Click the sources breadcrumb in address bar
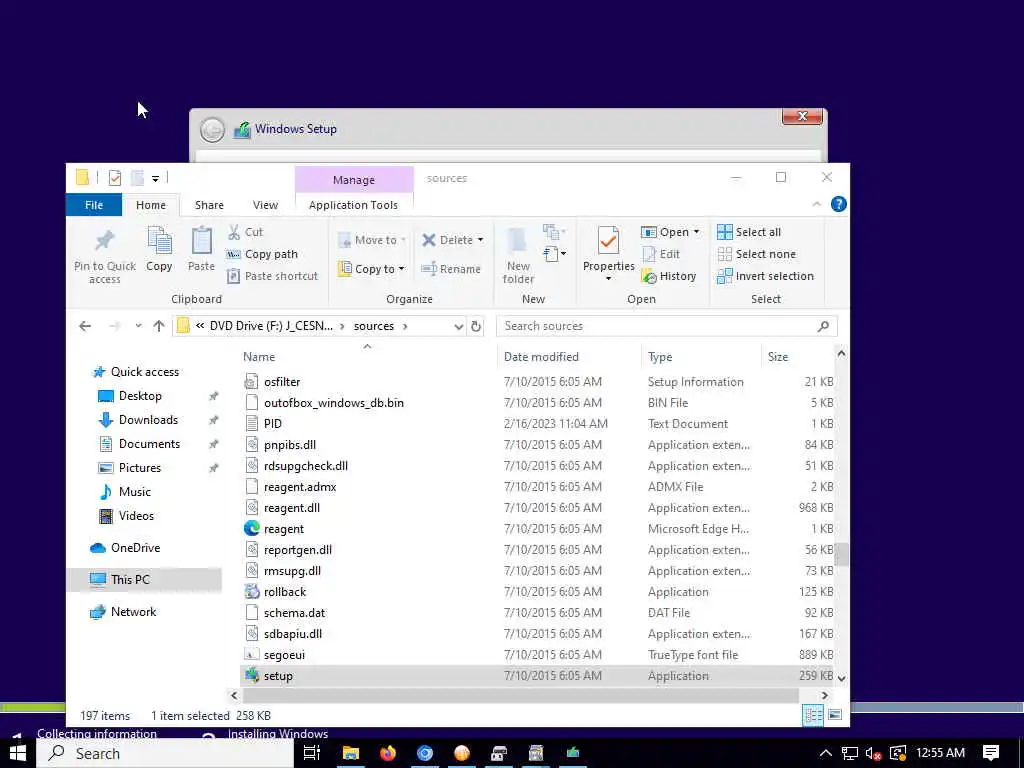The height and width of the screenshot is (768, 1024). [374, 326]
